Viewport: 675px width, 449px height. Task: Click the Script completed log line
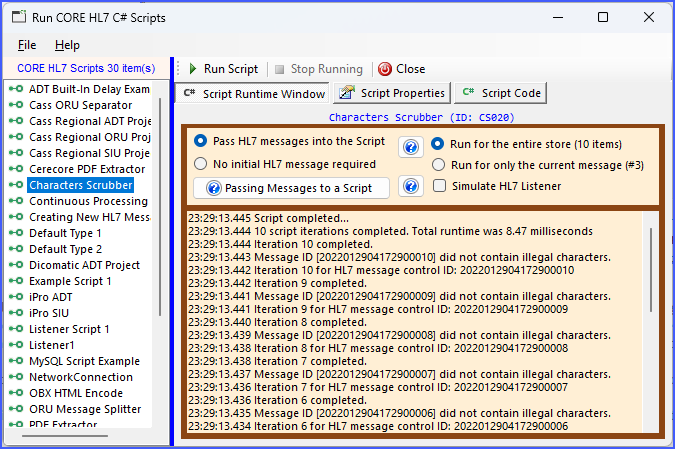click(269, 218)
